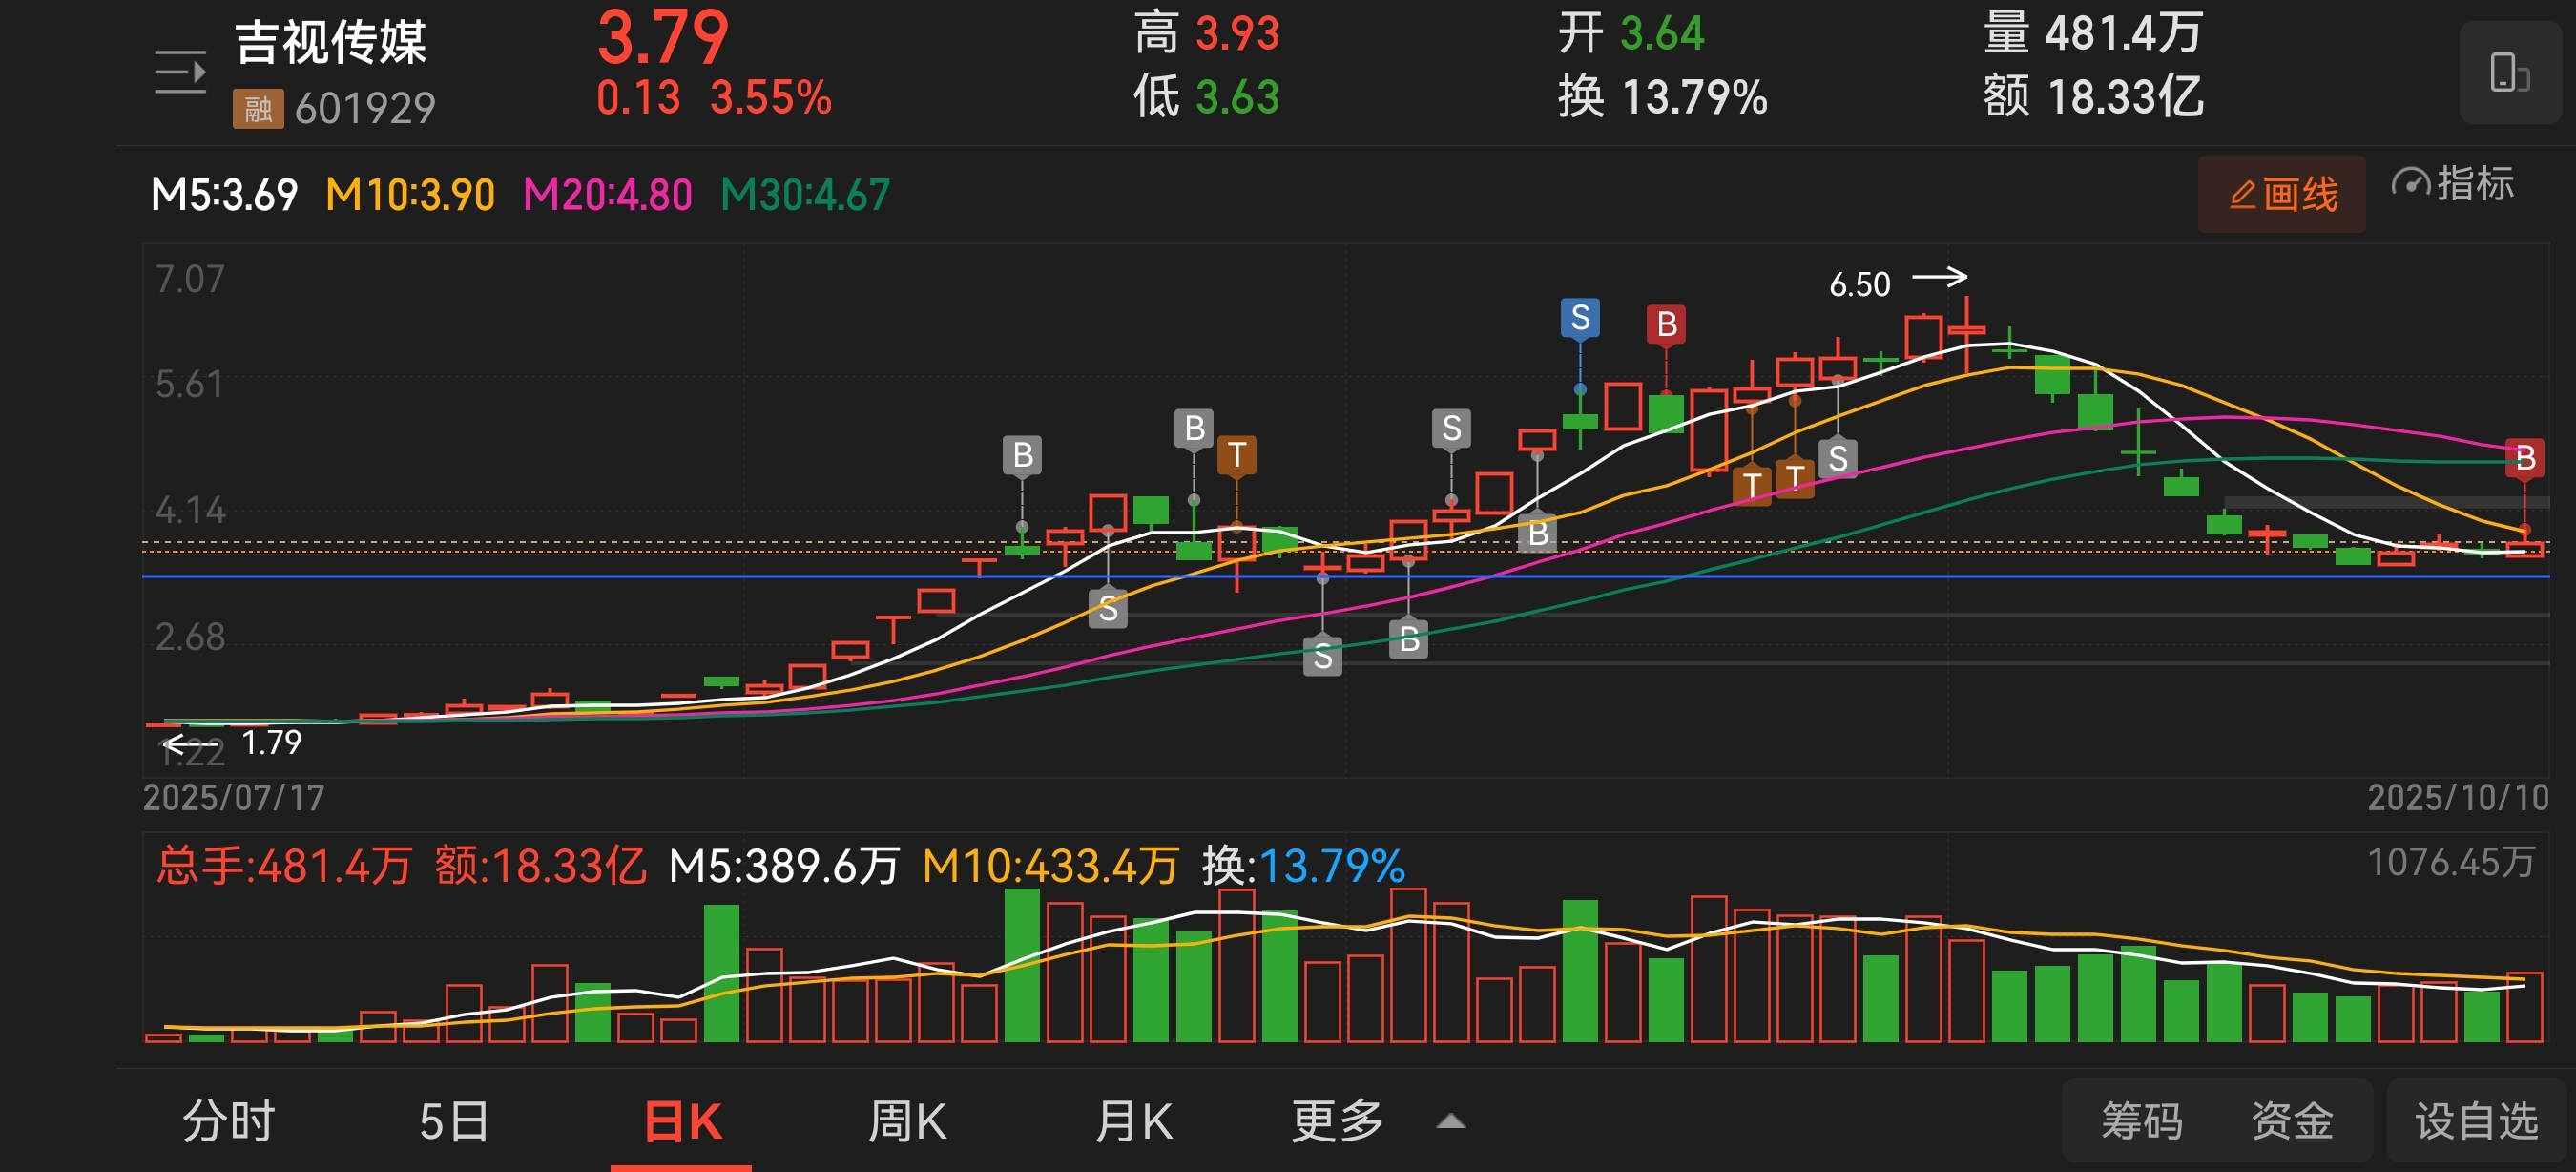Click the 画线 draw line button
This screenshot has width=2576, height=1172.
point(2281,194)
